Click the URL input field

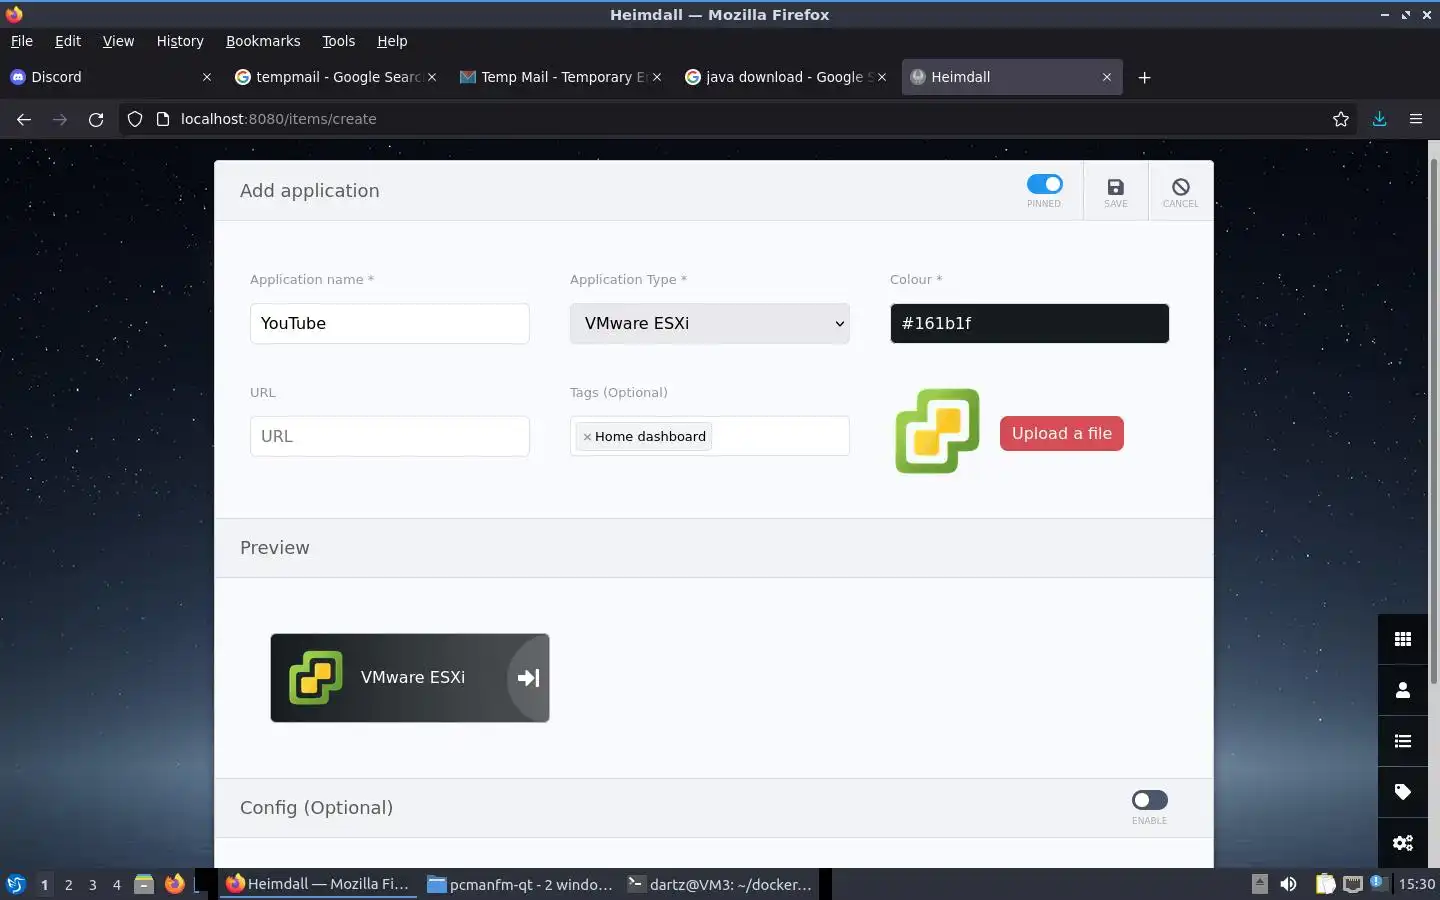point(390,436)
